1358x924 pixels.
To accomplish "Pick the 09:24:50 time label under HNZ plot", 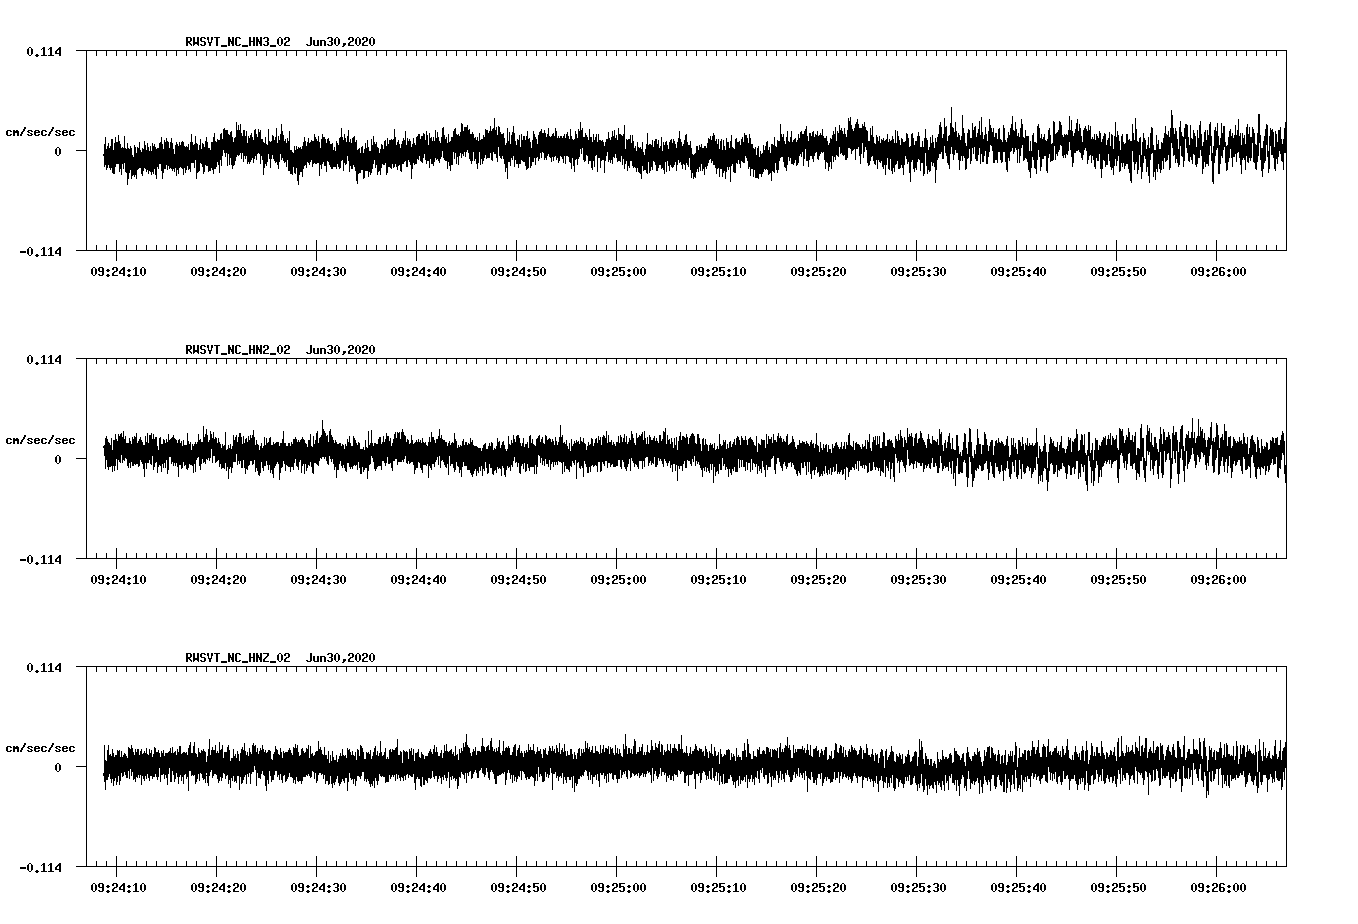I will click(518, 887).
